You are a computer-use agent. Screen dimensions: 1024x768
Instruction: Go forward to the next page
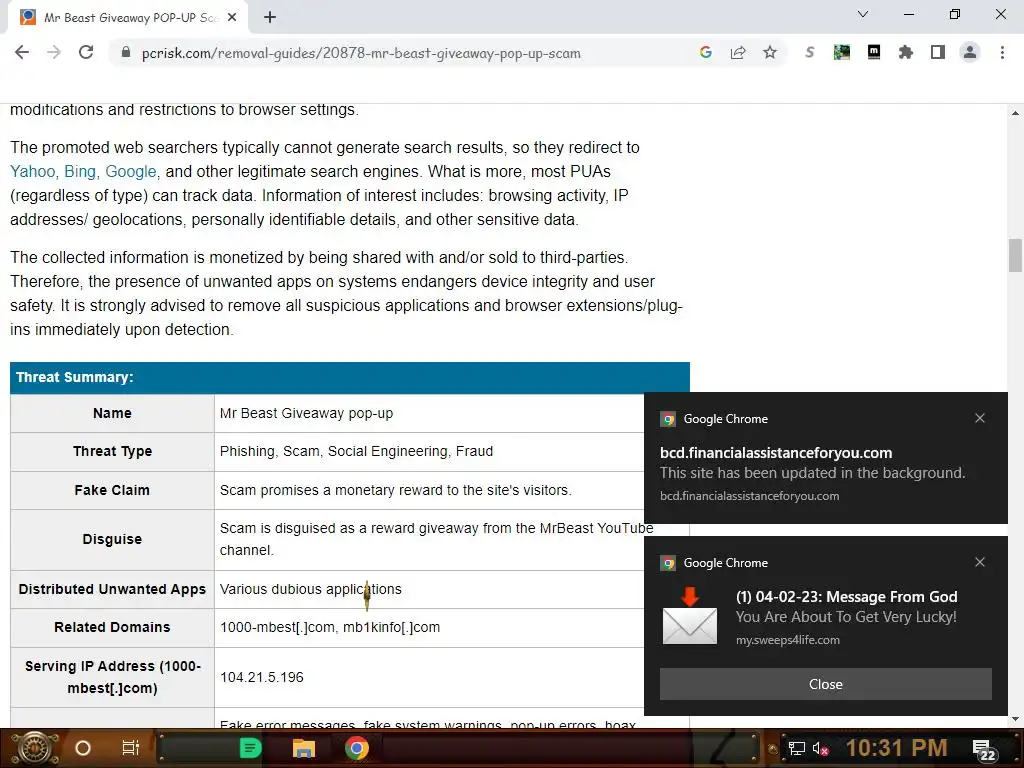[54, 53]
